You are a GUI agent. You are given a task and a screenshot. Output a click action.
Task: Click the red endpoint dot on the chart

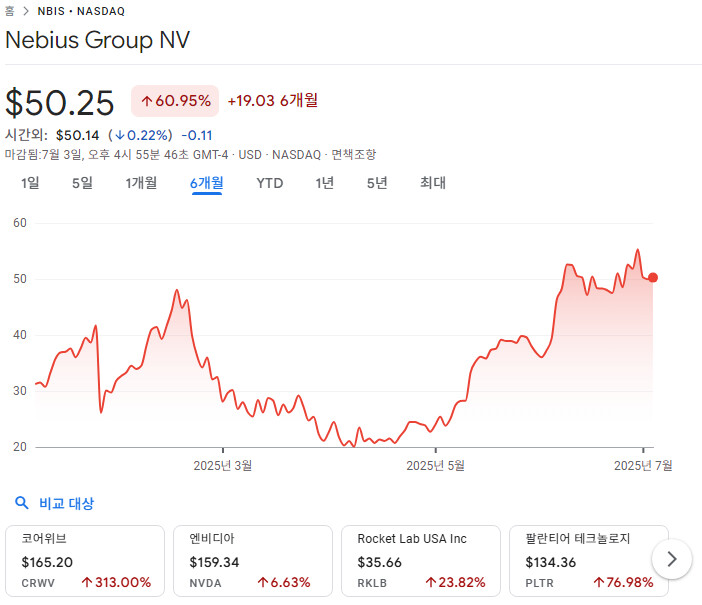(x=653, y=278)
